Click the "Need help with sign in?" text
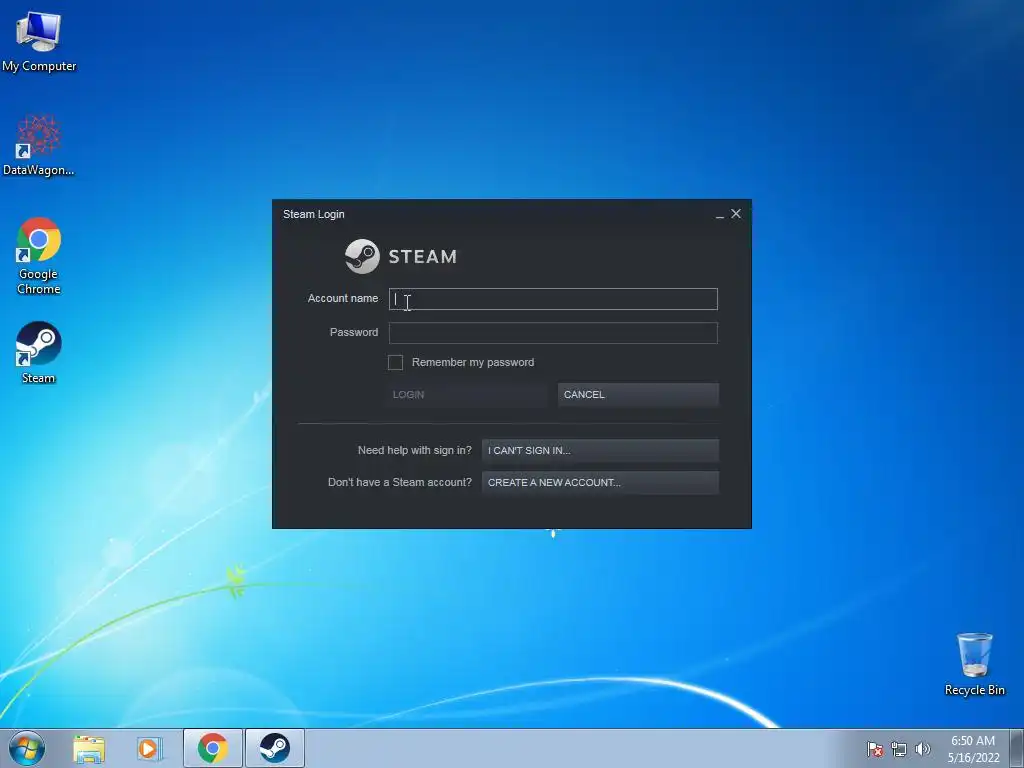Viewport: 1024px width, 768px height. [x=415, y=450]
